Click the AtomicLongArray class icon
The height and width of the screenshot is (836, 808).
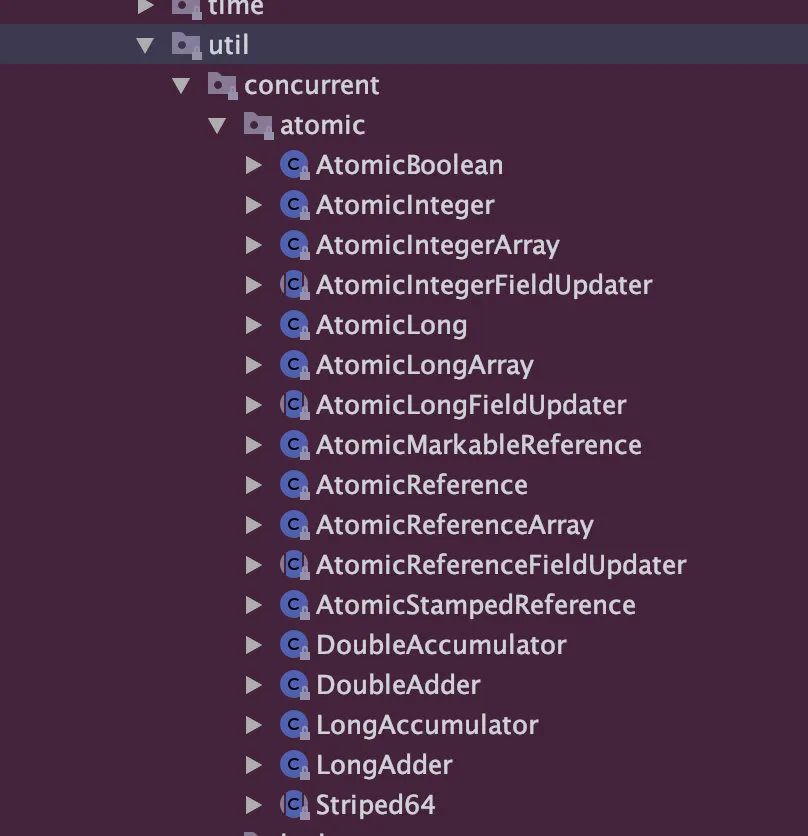pos(294,365)
